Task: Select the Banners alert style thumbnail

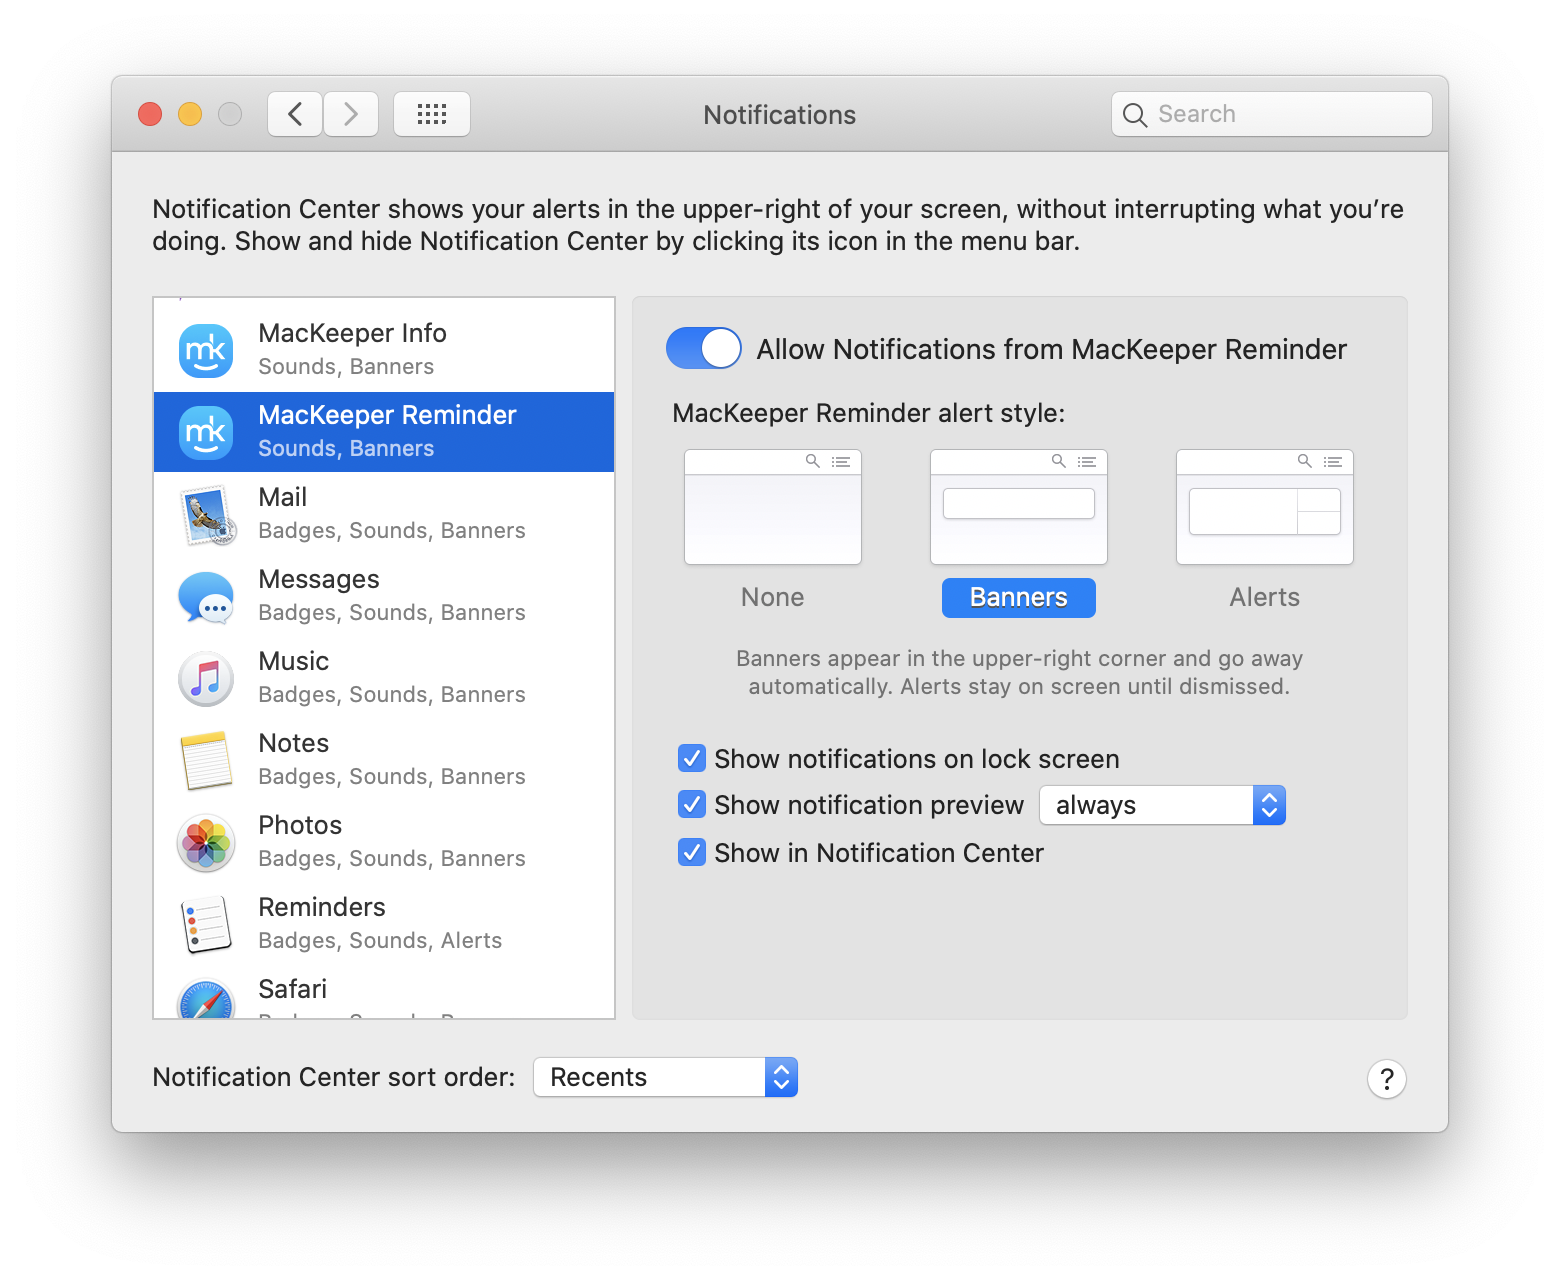Action: 1019,507
